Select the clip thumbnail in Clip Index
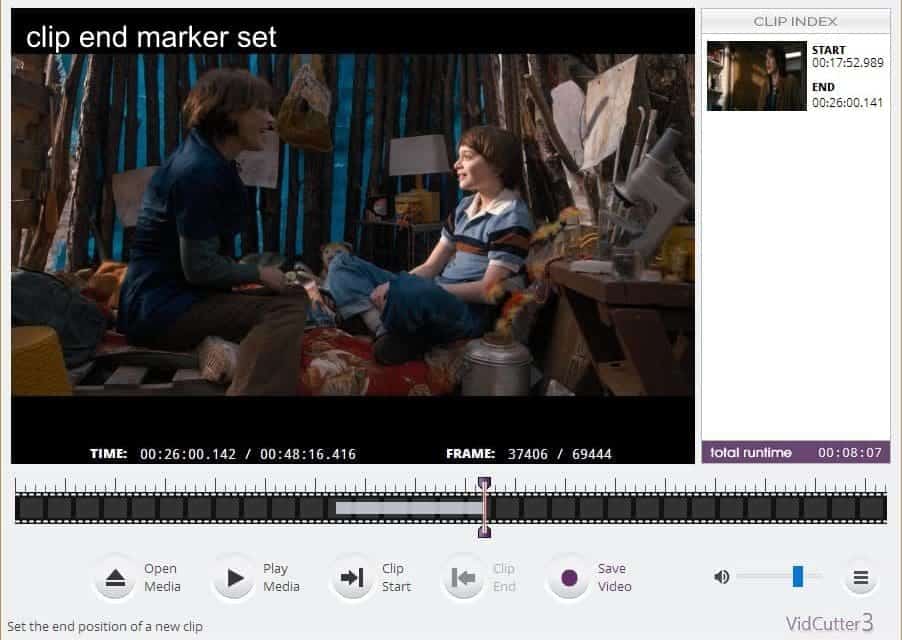902x640 pixels. click(756, 75)
